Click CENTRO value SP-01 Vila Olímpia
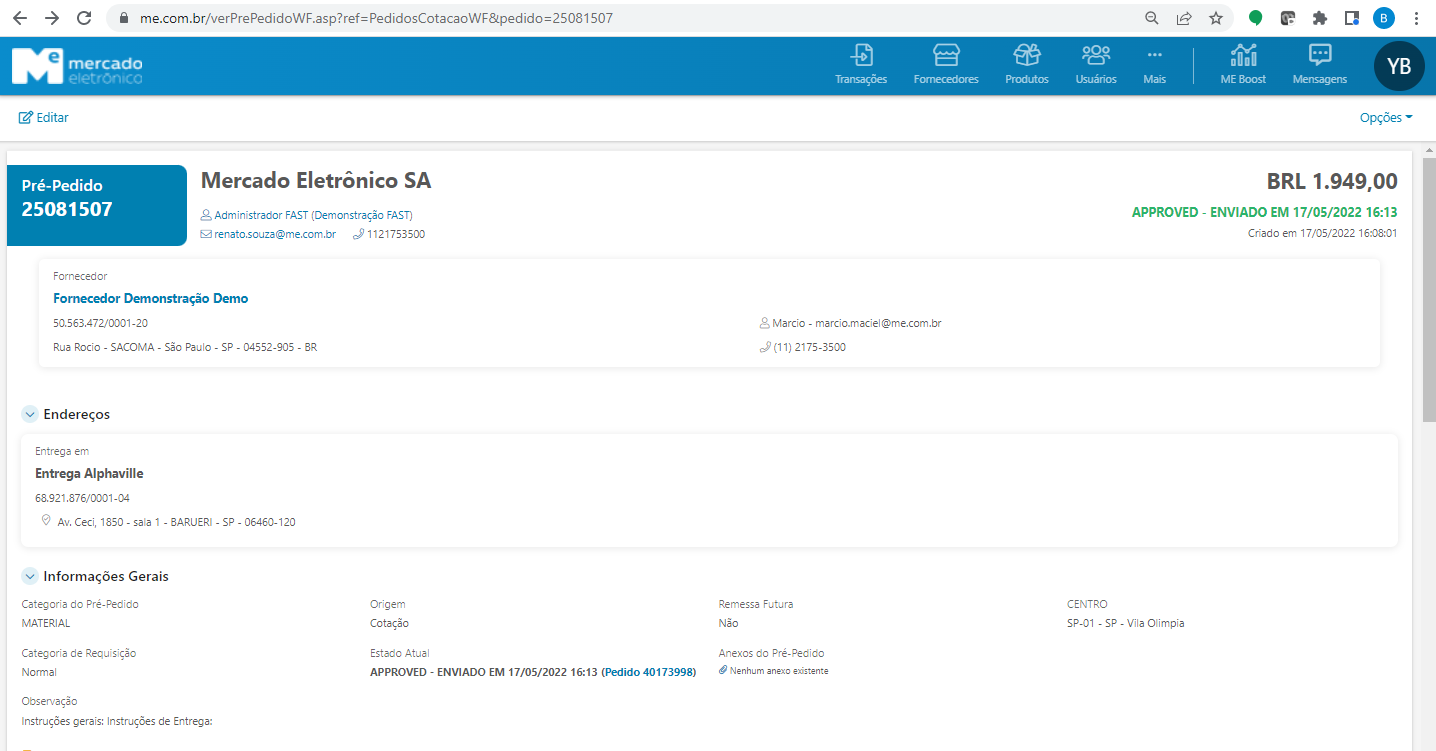Screen dimensions: 1436x751 (x=1125, y=623)
